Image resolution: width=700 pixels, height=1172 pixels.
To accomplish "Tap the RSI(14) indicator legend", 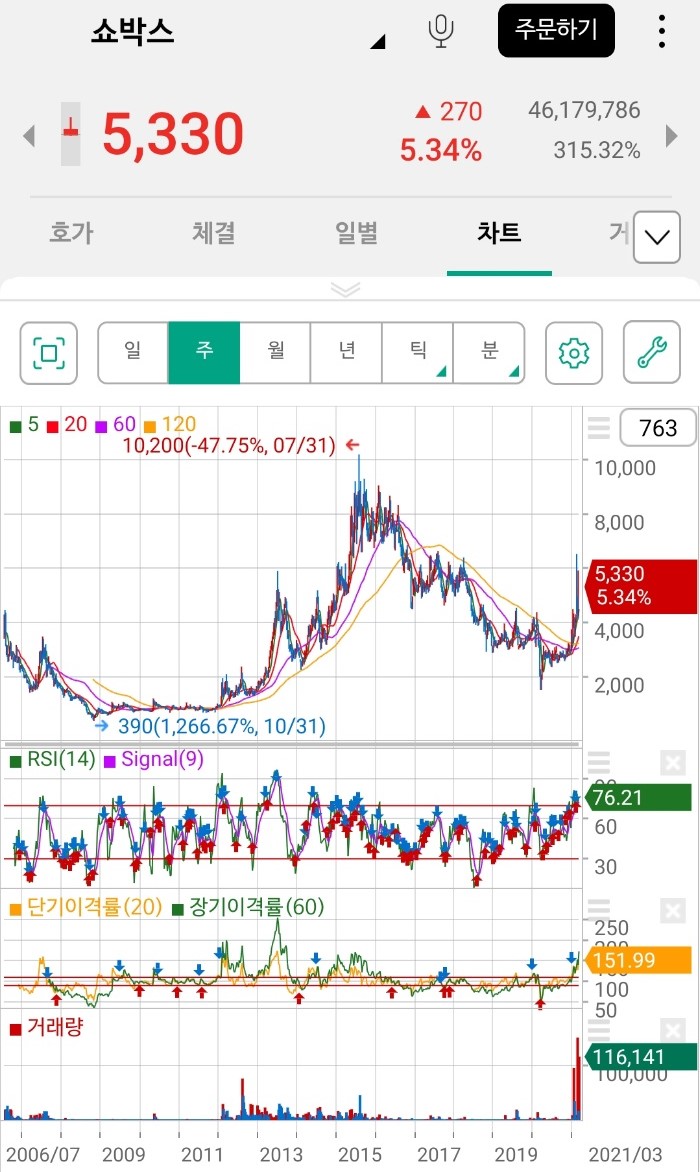I will [x=52, y=759].
